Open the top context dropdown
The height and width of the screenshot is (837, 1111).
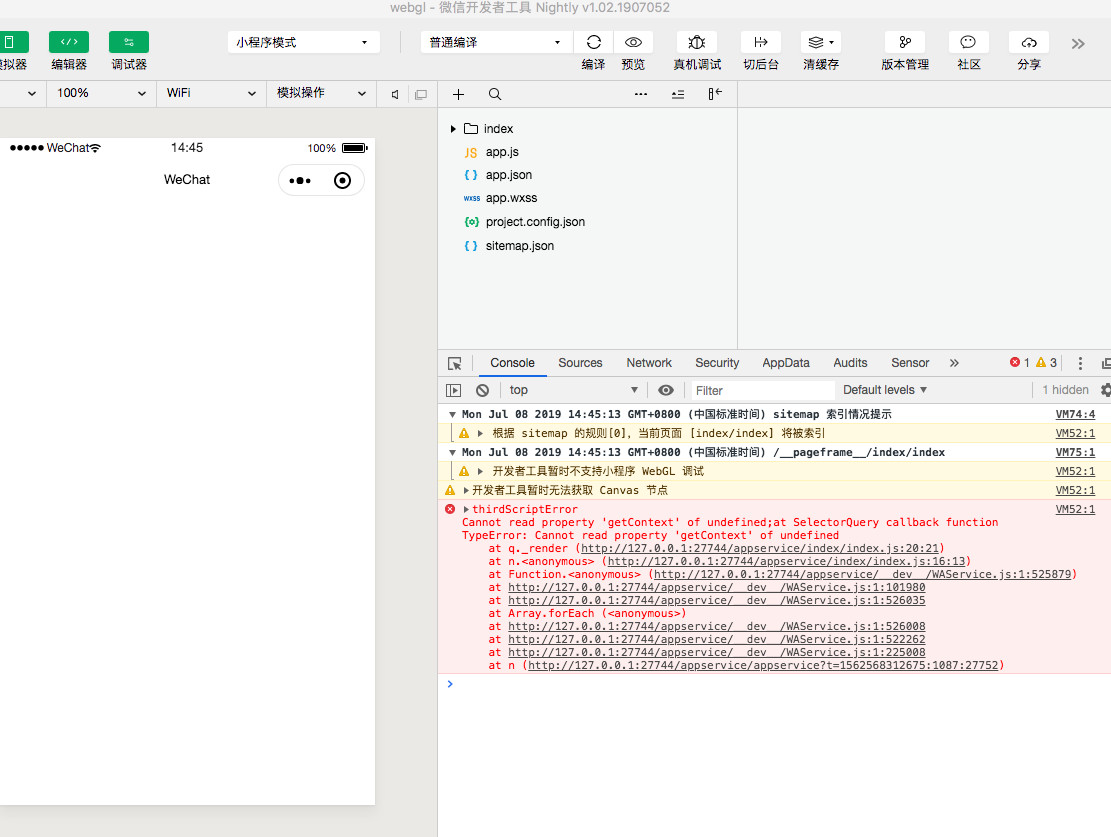coord(573,390)
